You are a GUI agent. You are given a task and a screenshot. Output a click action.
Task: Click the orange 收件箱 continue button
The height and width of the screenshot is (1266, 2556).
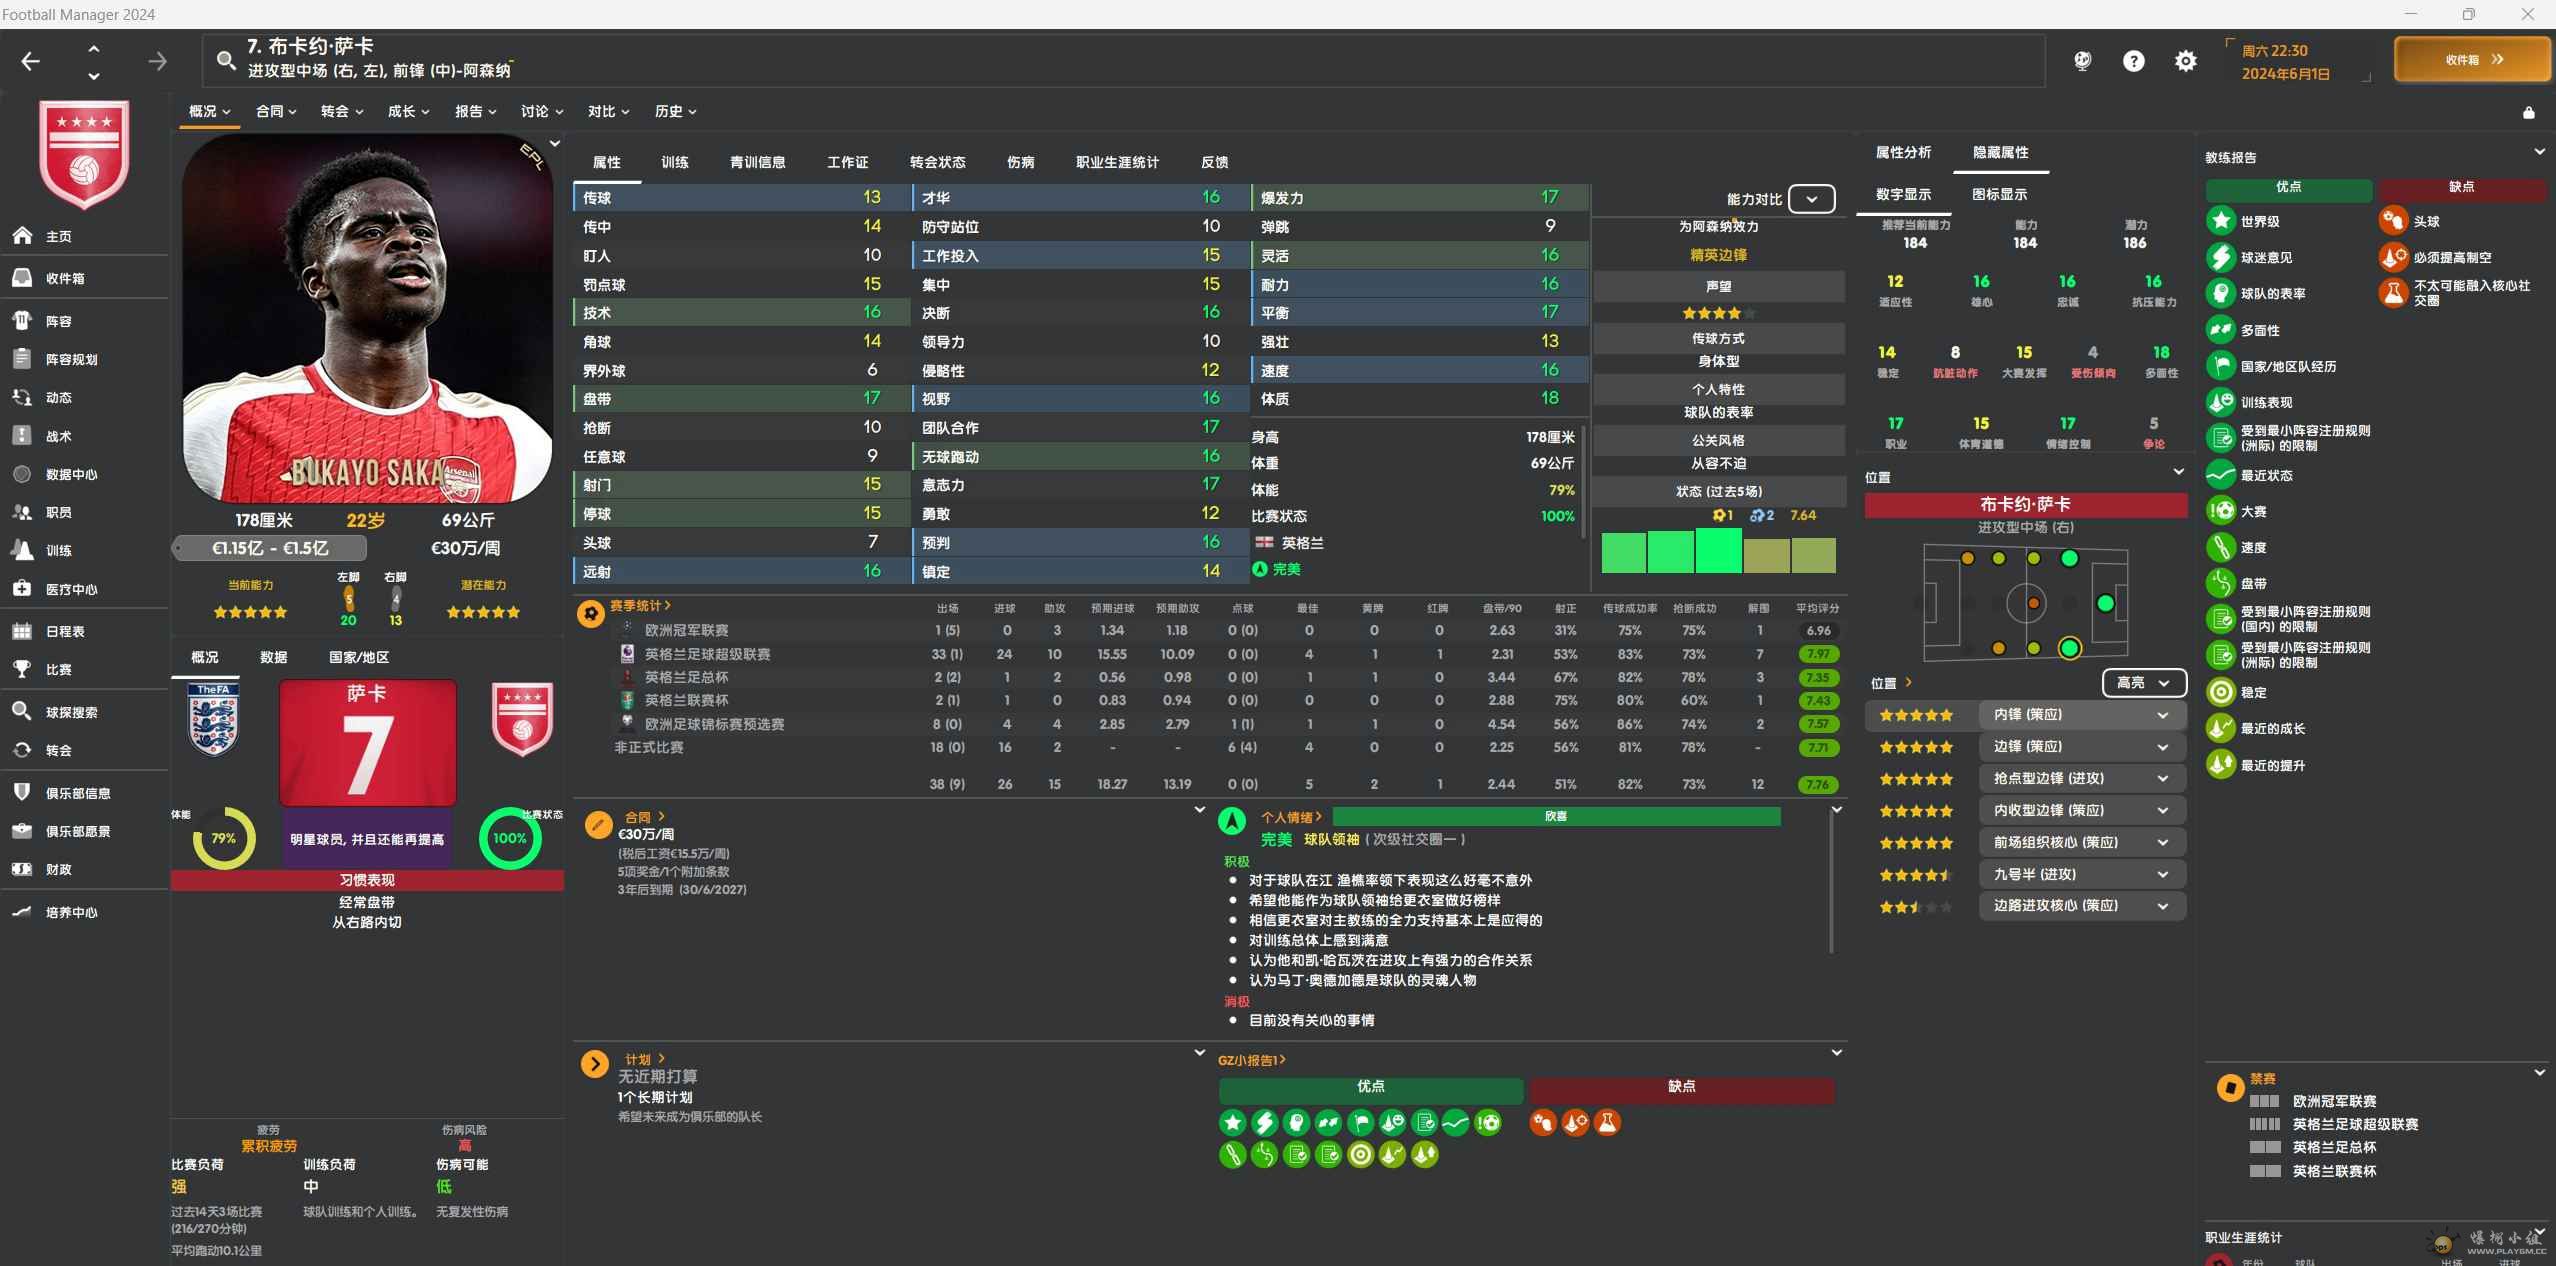(2472, 60)
